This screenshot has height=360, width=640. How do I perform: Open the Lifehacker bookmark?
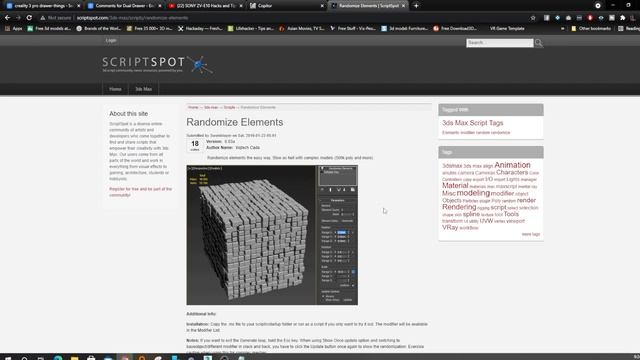(251, 29)
